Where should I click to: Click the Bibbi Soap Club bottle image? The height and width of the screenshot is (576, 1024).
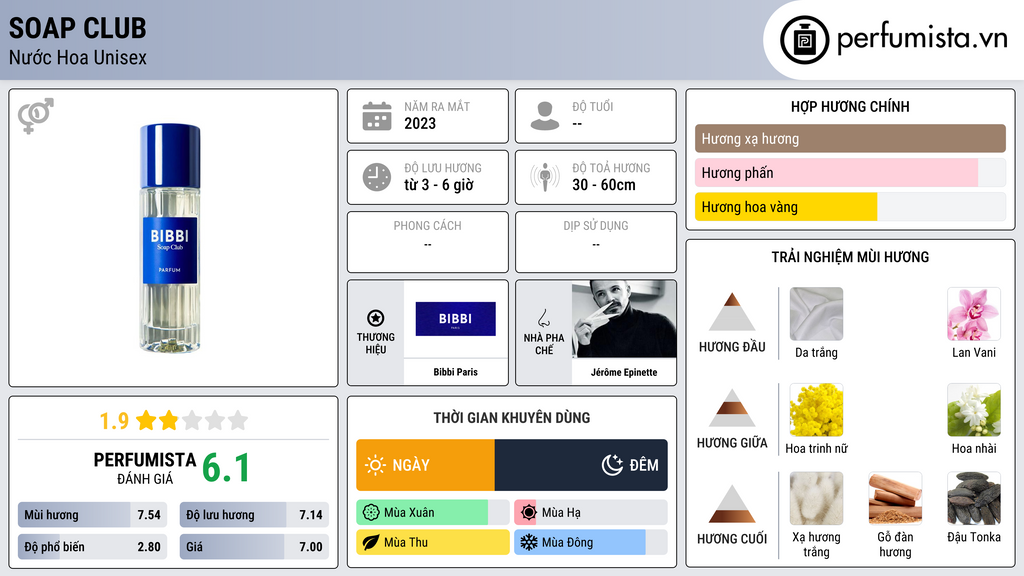tap(170, 238)
